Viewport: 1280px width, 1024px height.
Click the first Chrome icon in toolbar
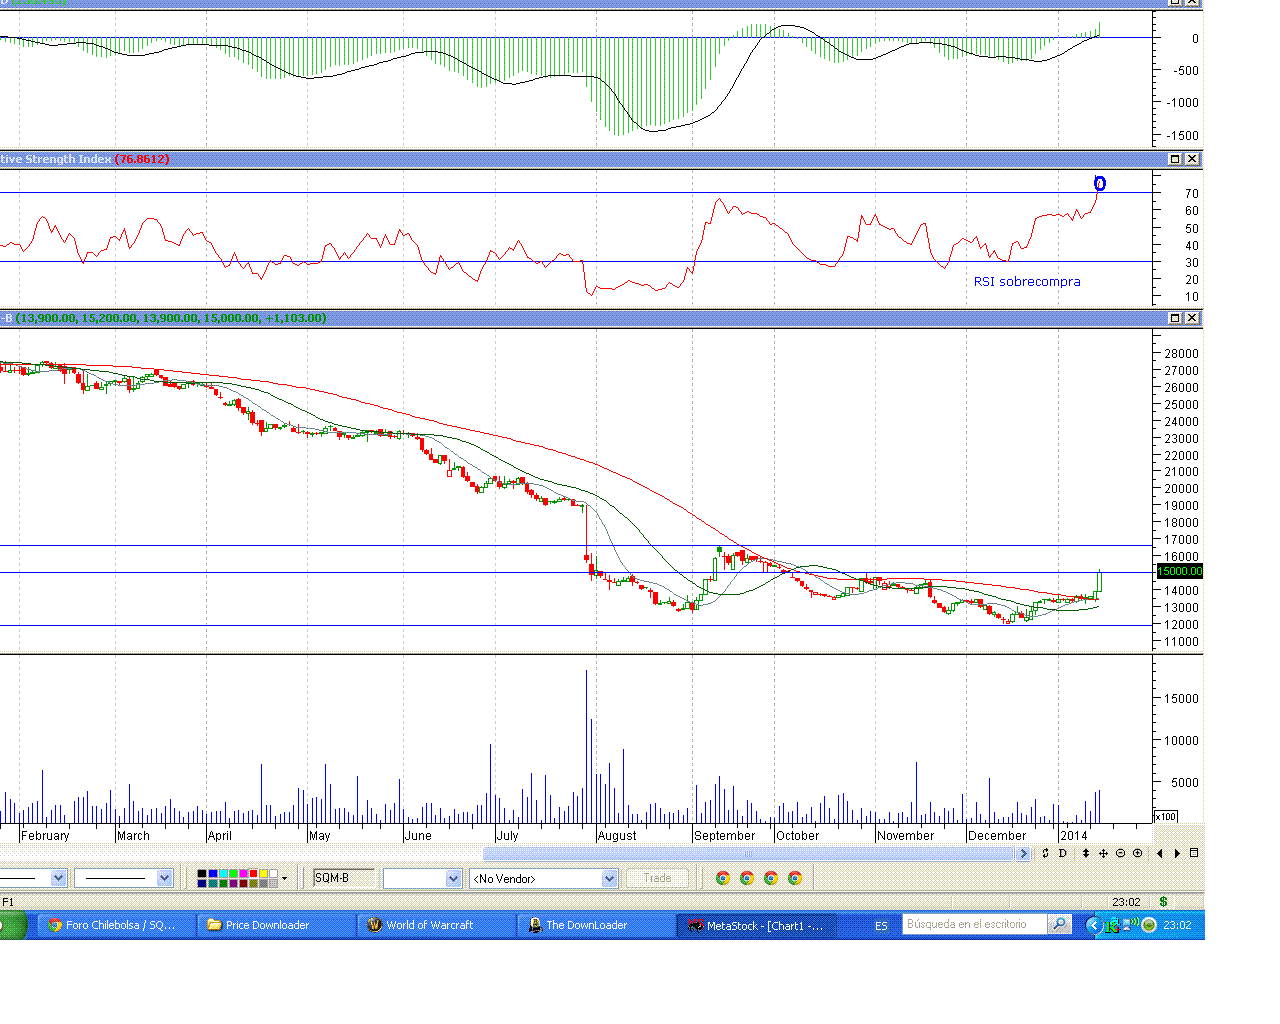point(723,878)
